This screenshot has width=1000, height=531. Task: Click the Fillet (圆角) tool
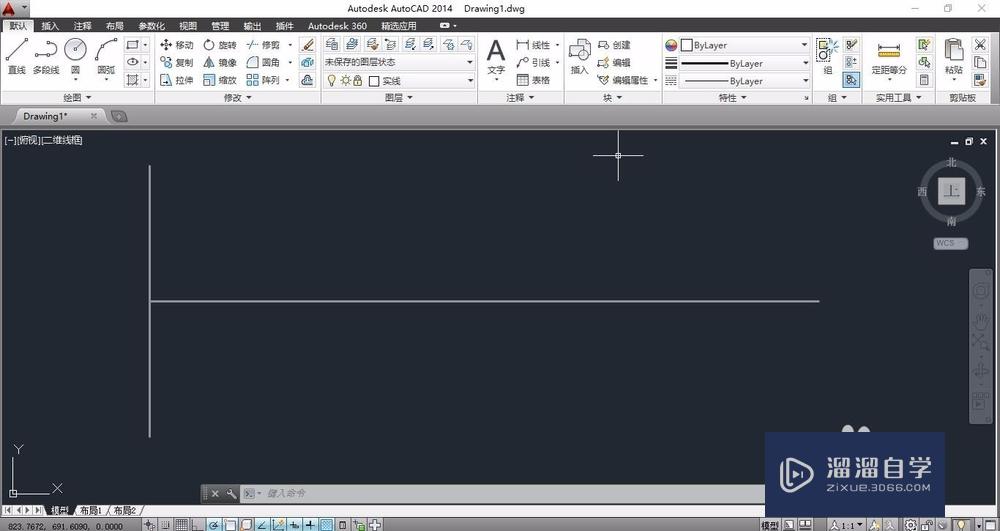[x=263, y=62]
